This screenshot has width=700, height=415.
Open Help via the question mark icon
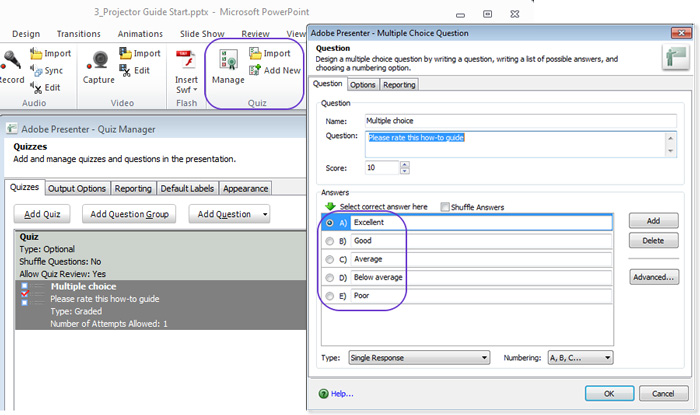click(x=324, y=394)
